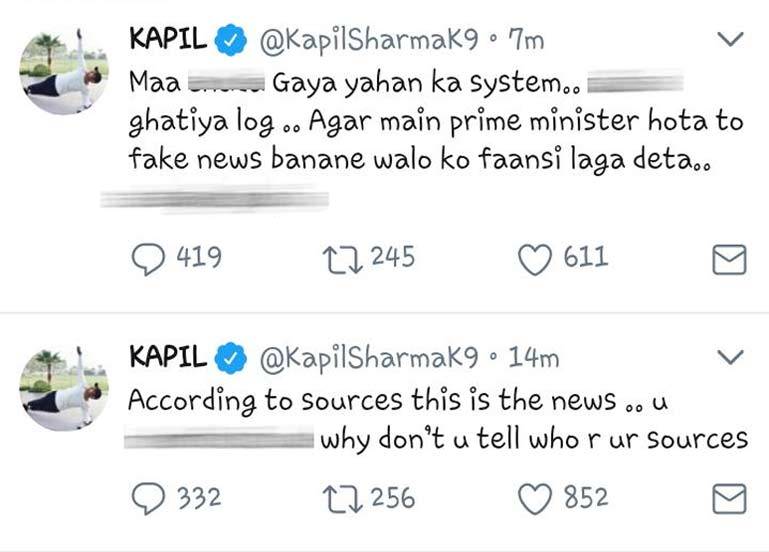
Task: Expand the chevron options on the 14m tweet
Action: [732, 357]
